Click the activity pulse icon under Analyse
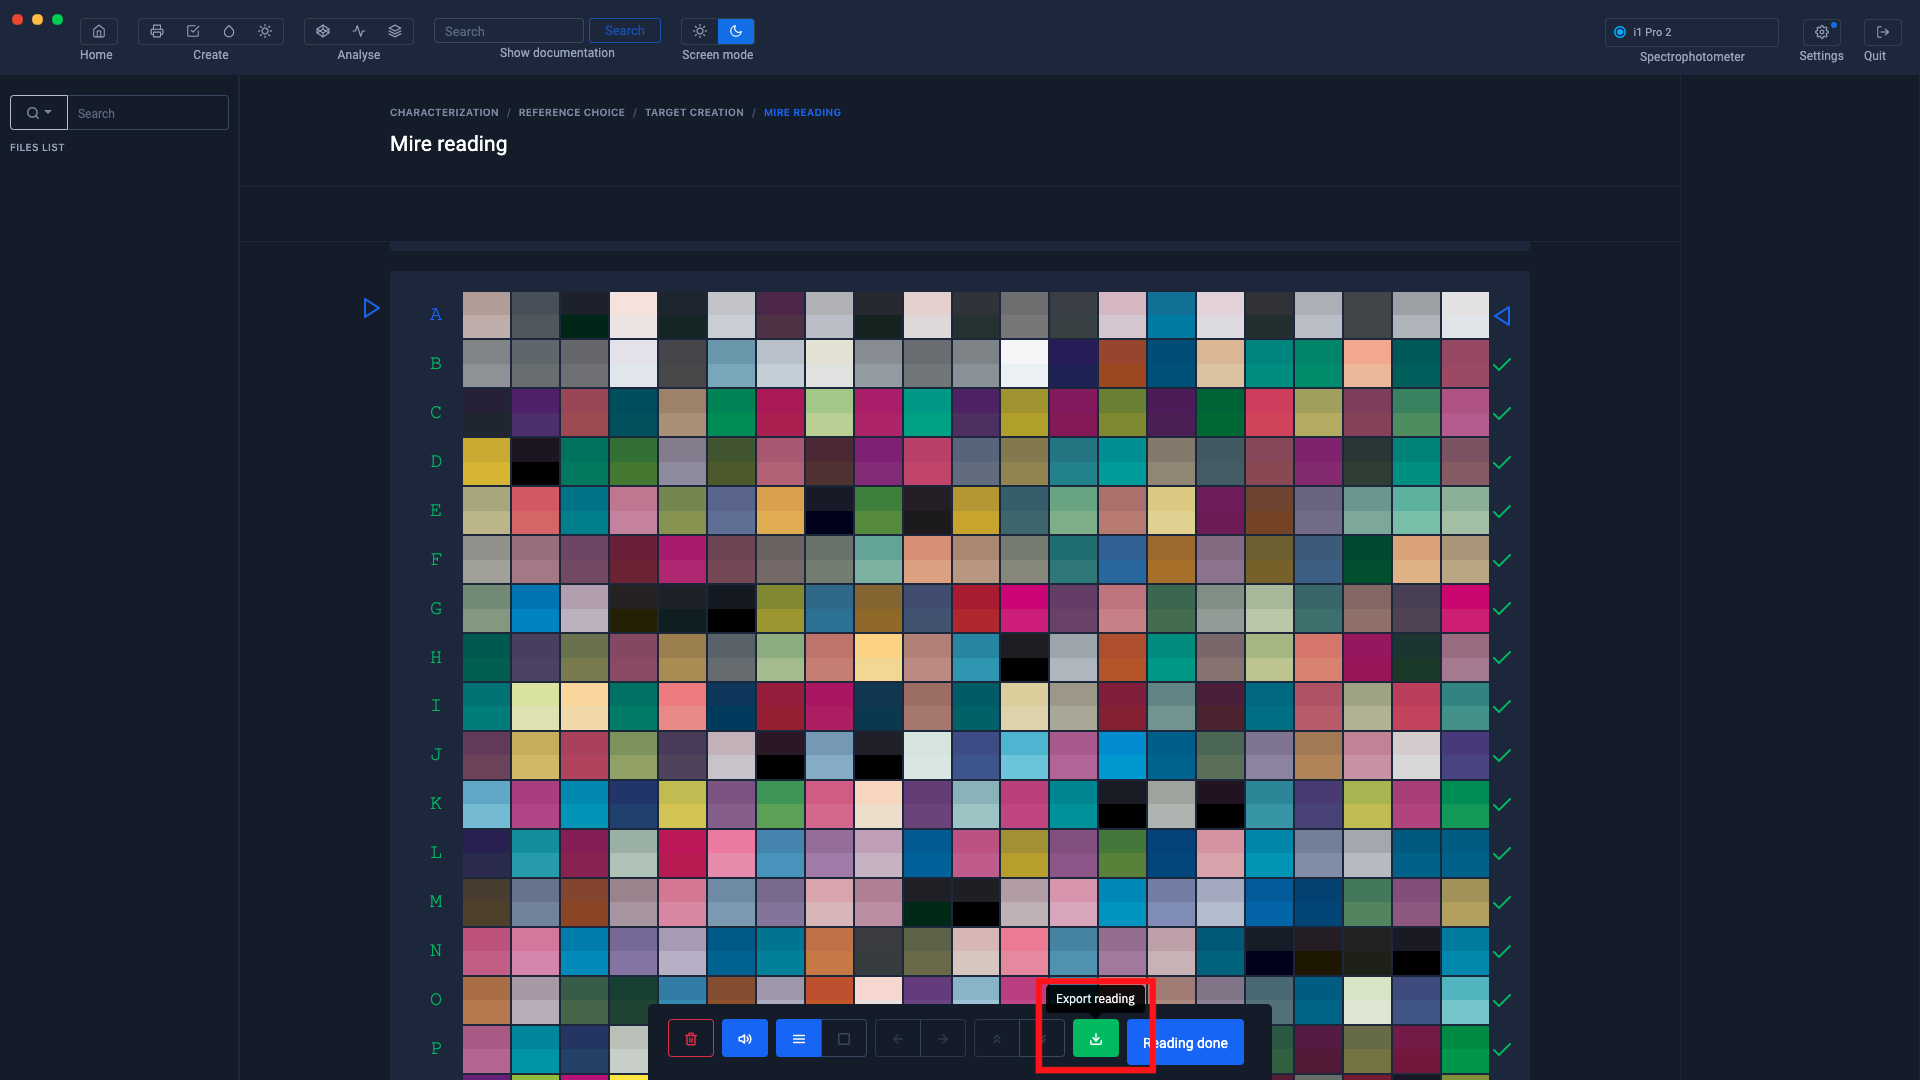This screenshot has width=1920, height=1080. (359, 31)
